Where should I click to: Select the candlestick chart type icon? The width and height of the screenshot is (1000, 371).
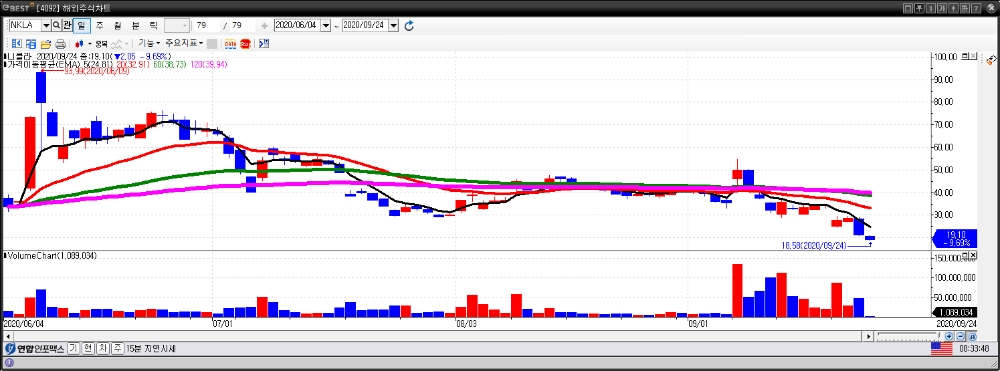80,44
